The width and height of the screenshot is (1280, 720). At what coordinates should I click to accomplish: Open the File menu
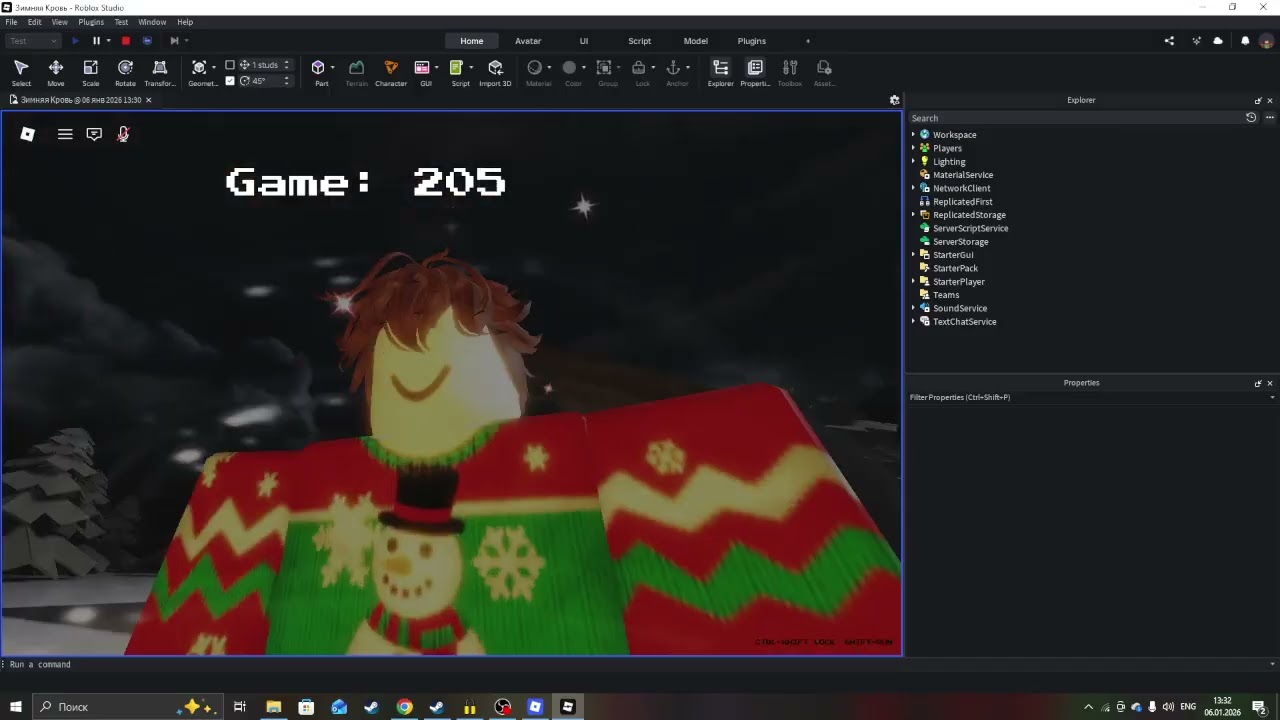(x=11, y=22)
